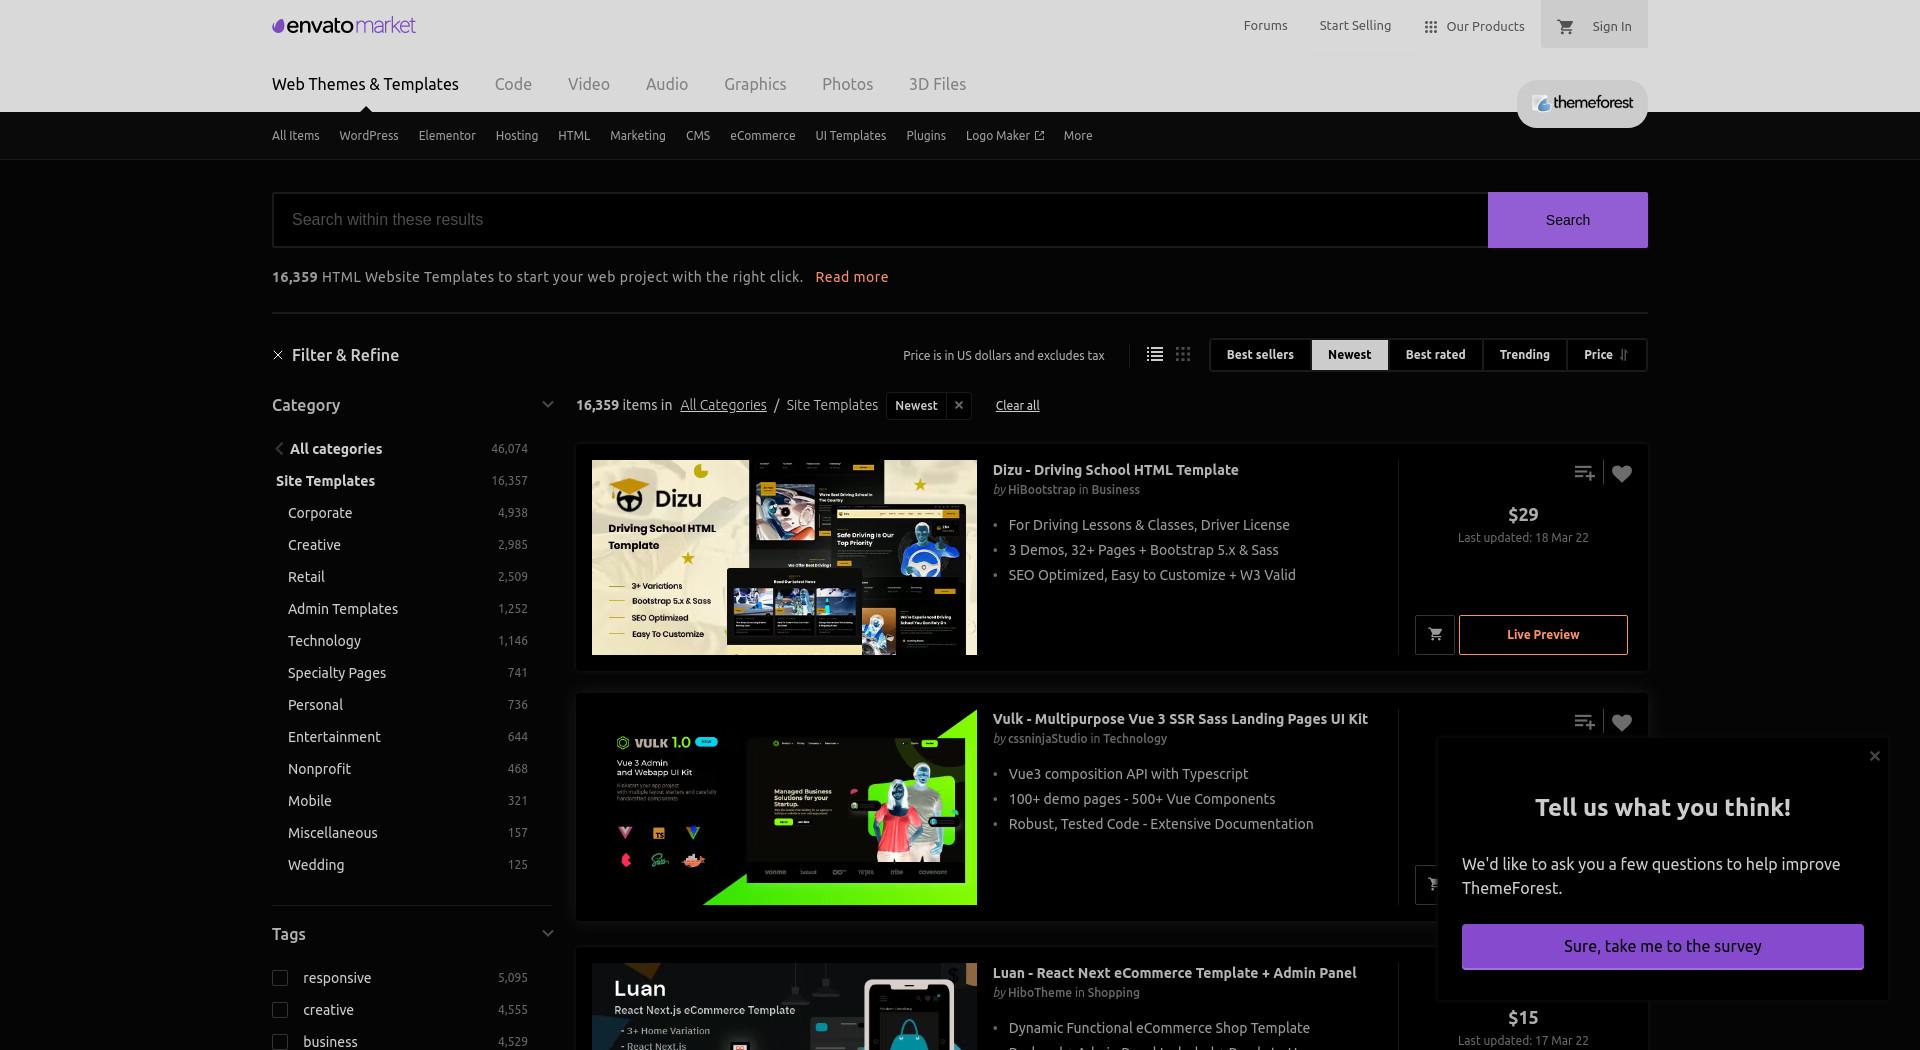Switch to the Graphics marketplace tab
The width and height of the screenshot is (1920, 1050).
[755, 84]
